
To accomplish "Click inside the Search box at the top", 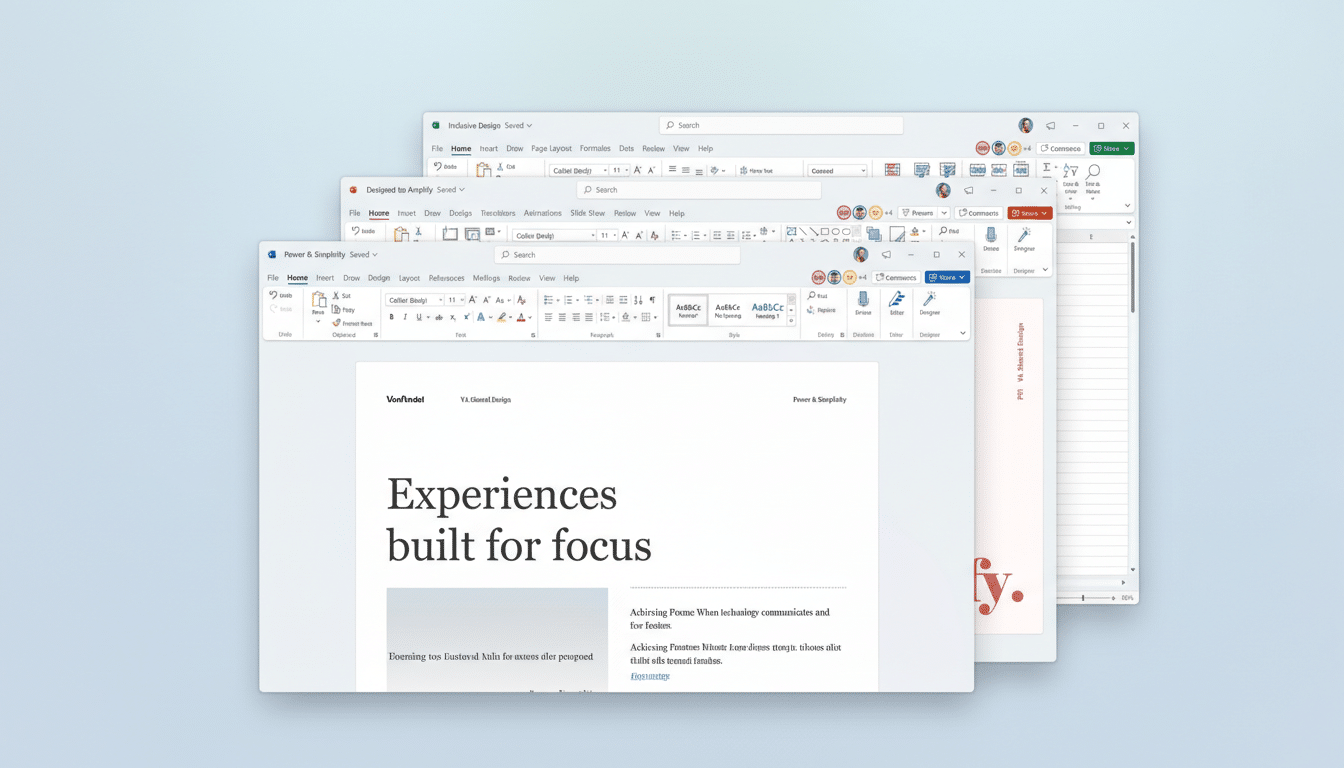I will pos(618,254).
